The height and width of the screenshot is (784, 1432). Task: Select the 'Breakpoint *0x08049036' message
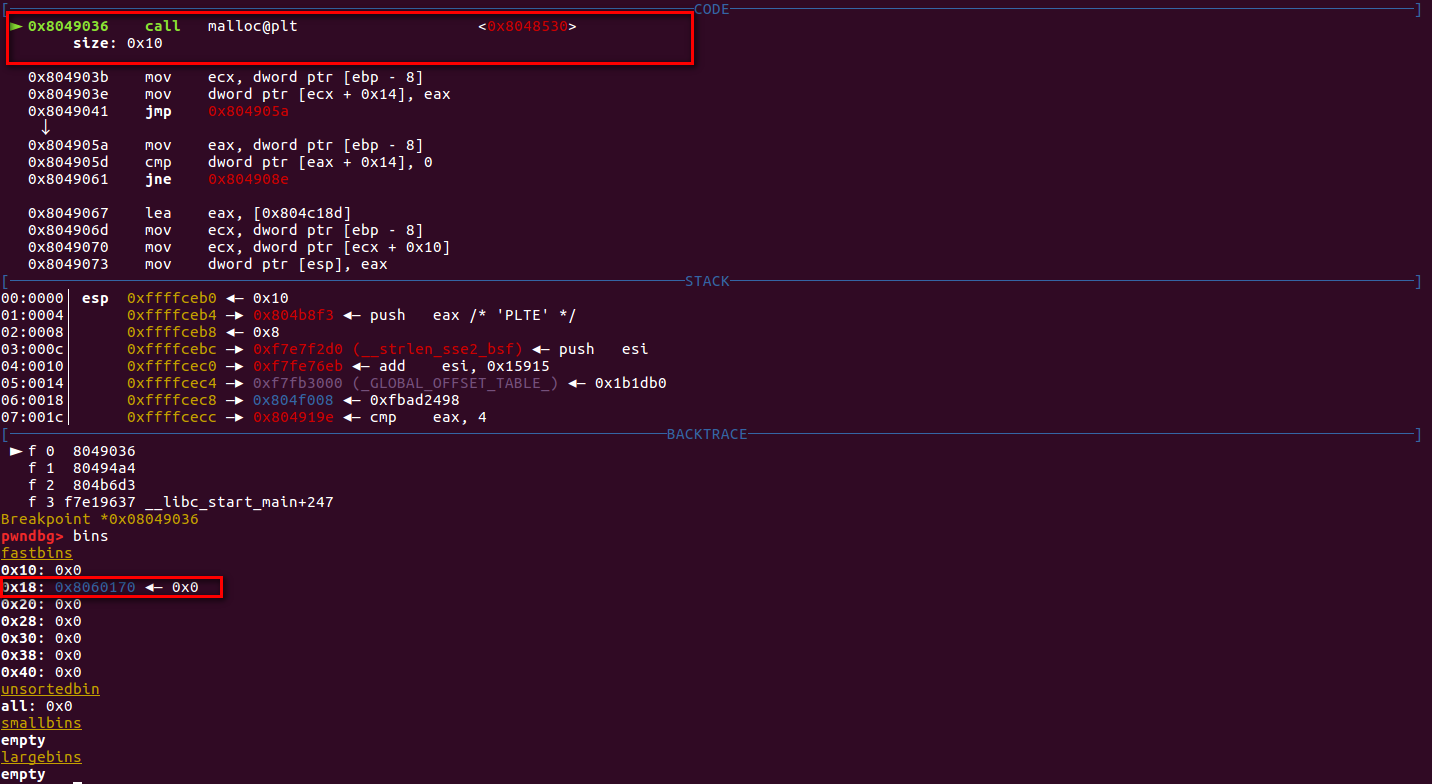pyautogui.click(x=100, y=519)
